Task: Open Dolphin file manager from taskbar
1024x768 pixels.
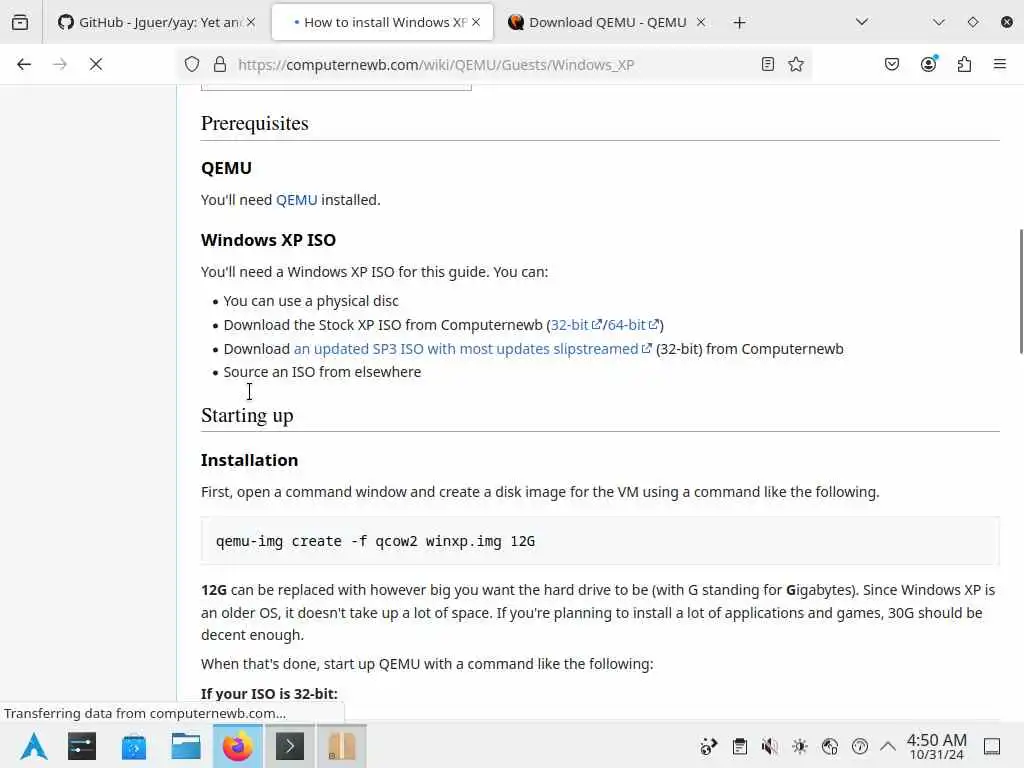Action: coord(186,746)
